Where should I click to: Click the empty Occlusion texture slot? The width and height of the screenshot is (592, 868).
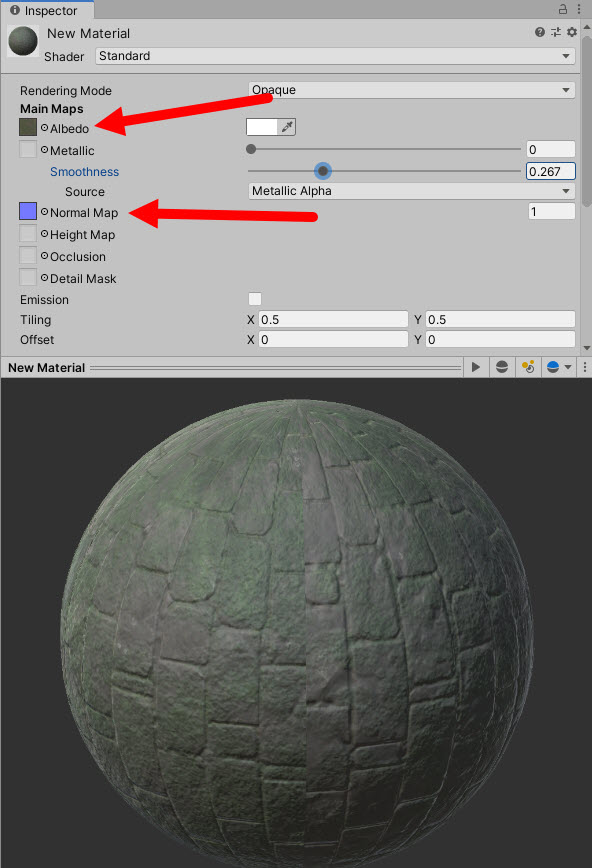pos(28,256)
